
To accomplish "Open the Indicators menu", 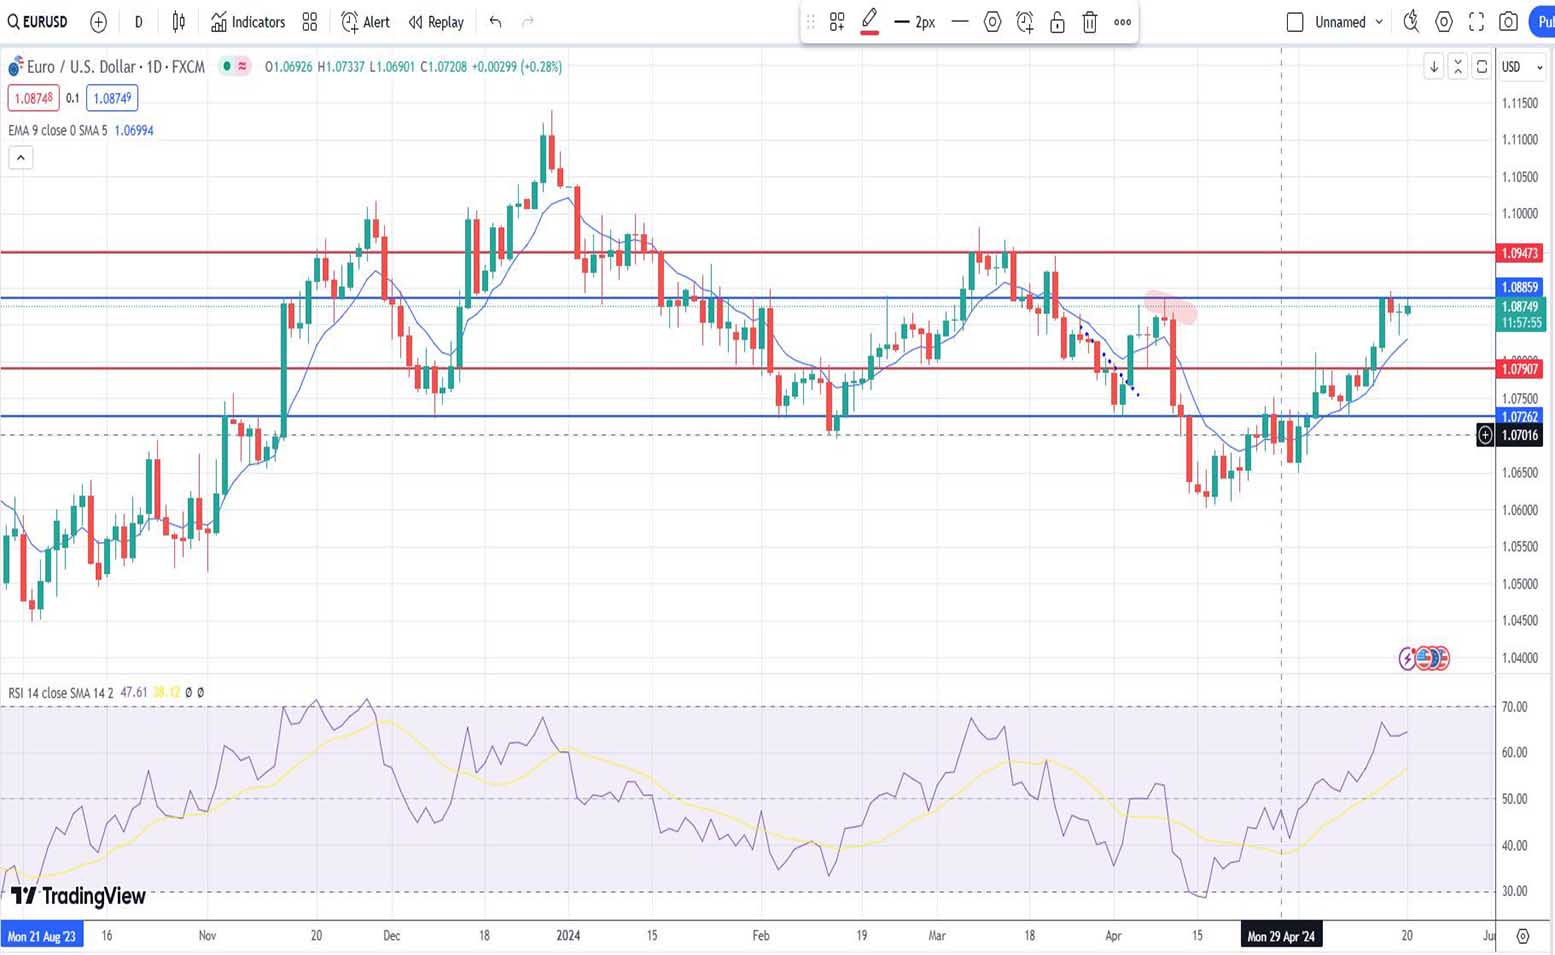I will pos(248,22).
